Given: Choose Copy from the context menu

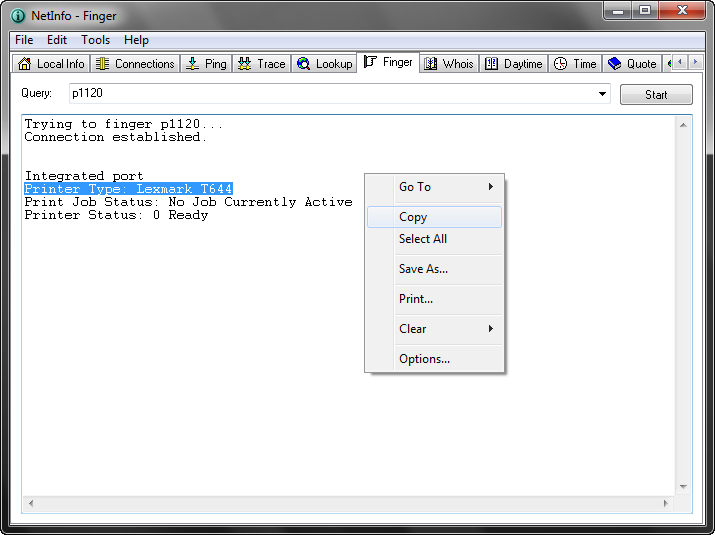Looking at the screenshot, I should 413,217.
